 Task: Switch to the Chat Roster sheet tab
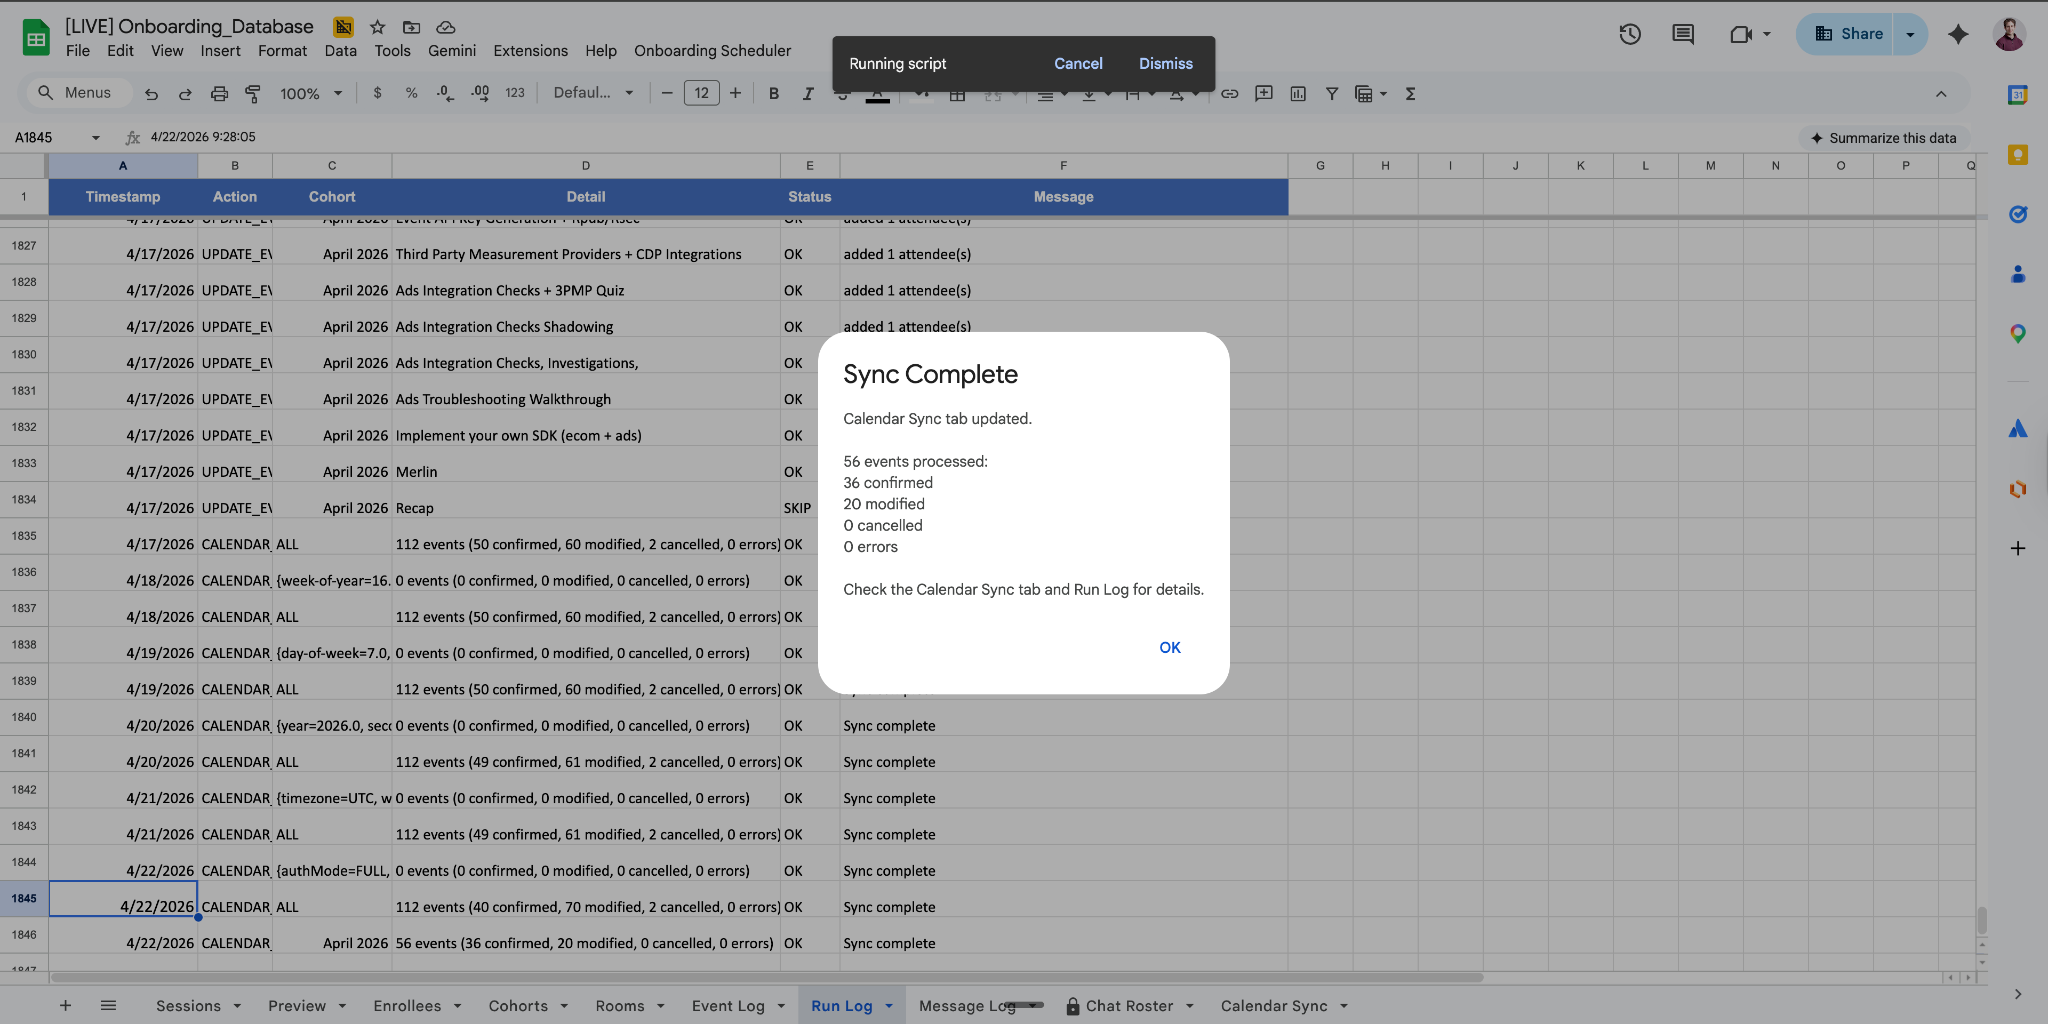[1129, 1006]
